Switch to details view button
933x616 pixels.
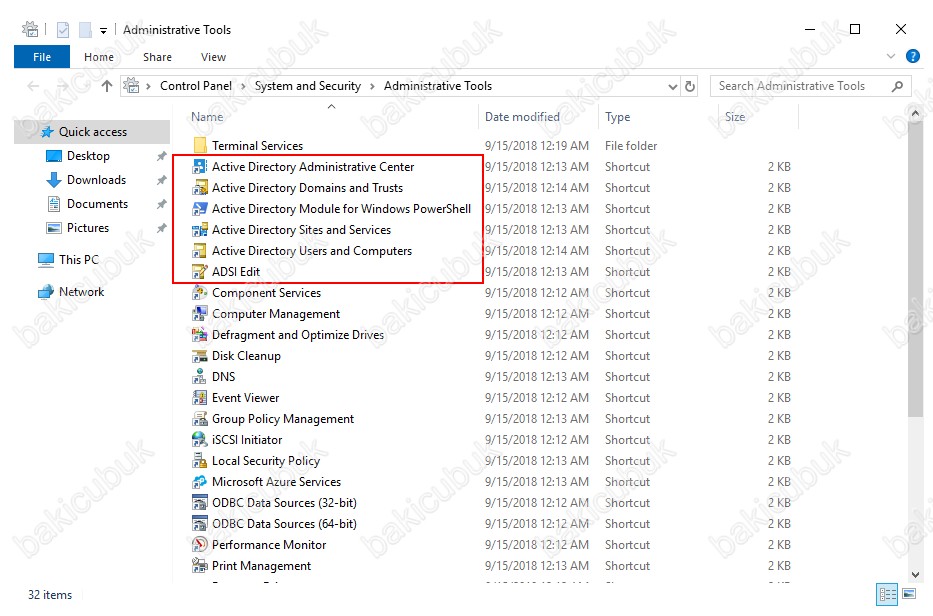pos(887,594)
